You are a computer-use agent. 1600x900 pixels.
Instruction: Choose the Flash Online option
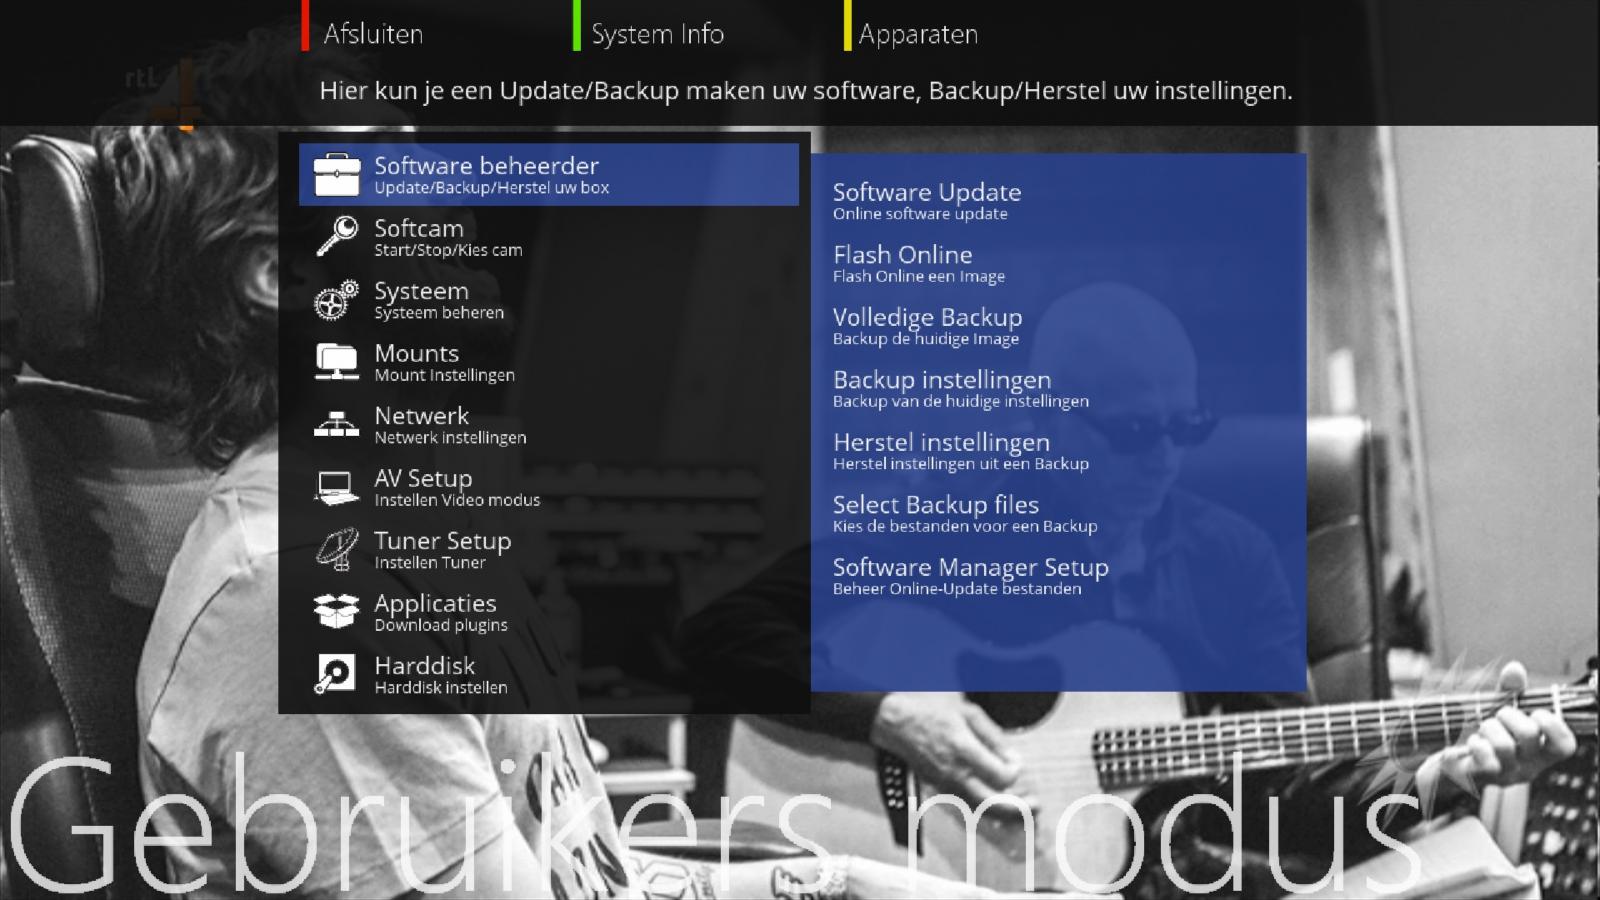click(902, 254)
